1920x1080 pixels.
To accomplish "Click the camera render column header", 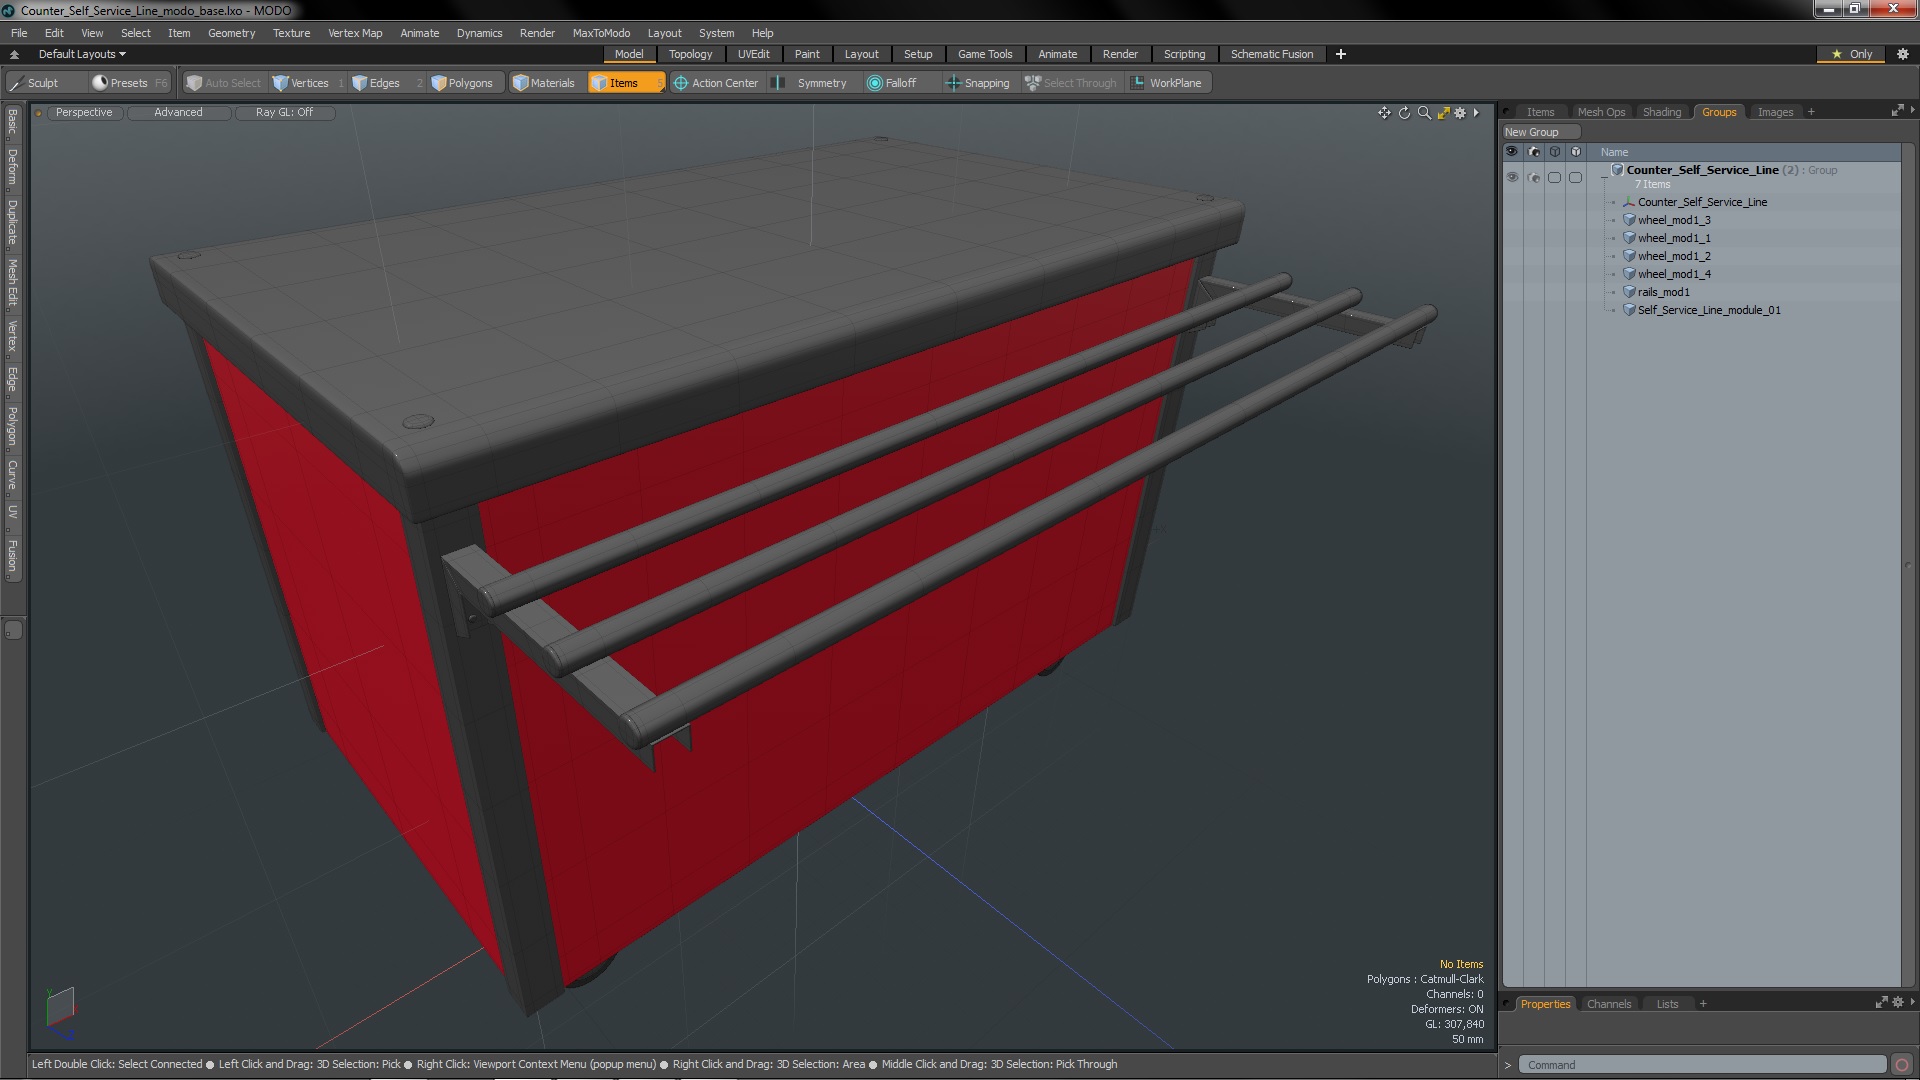I will point(1534,152).
